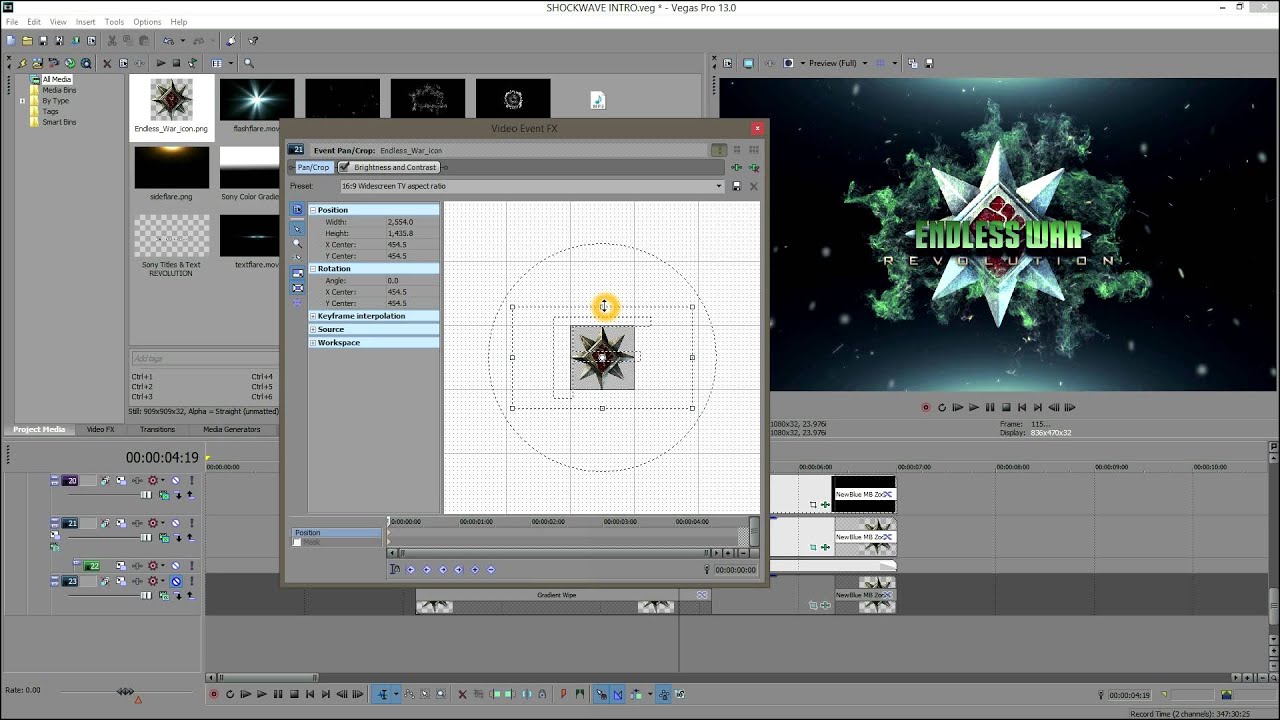Click the Cut scissors icon in main toolbar
The height and width of the screenshot is (720, 1280).
coord(112,40)
